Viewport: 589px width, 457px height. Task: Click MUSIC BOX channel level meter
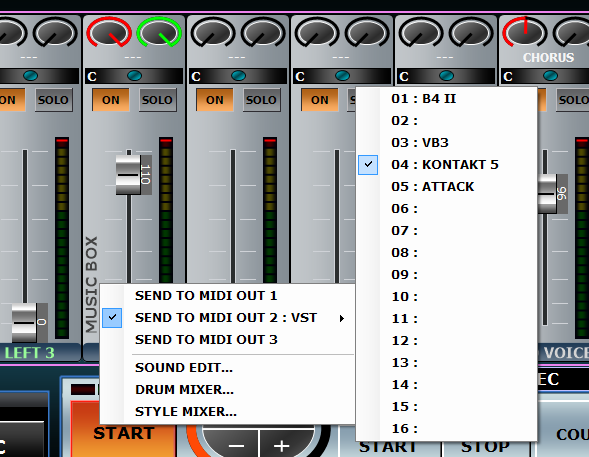coord(166,210)
